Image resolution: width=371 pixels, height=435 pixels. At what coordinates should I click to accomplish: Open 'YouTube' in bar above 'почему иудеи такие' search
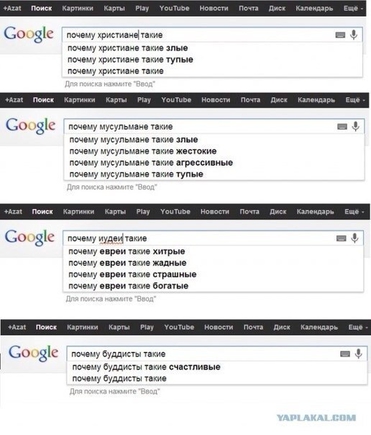click(x=175, y=212)
